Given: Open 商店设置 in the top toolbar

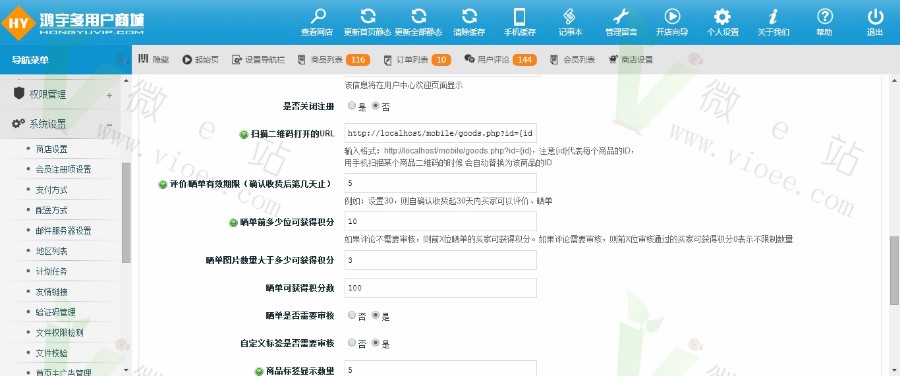Looking at the screenshot, I should [630, 60].
